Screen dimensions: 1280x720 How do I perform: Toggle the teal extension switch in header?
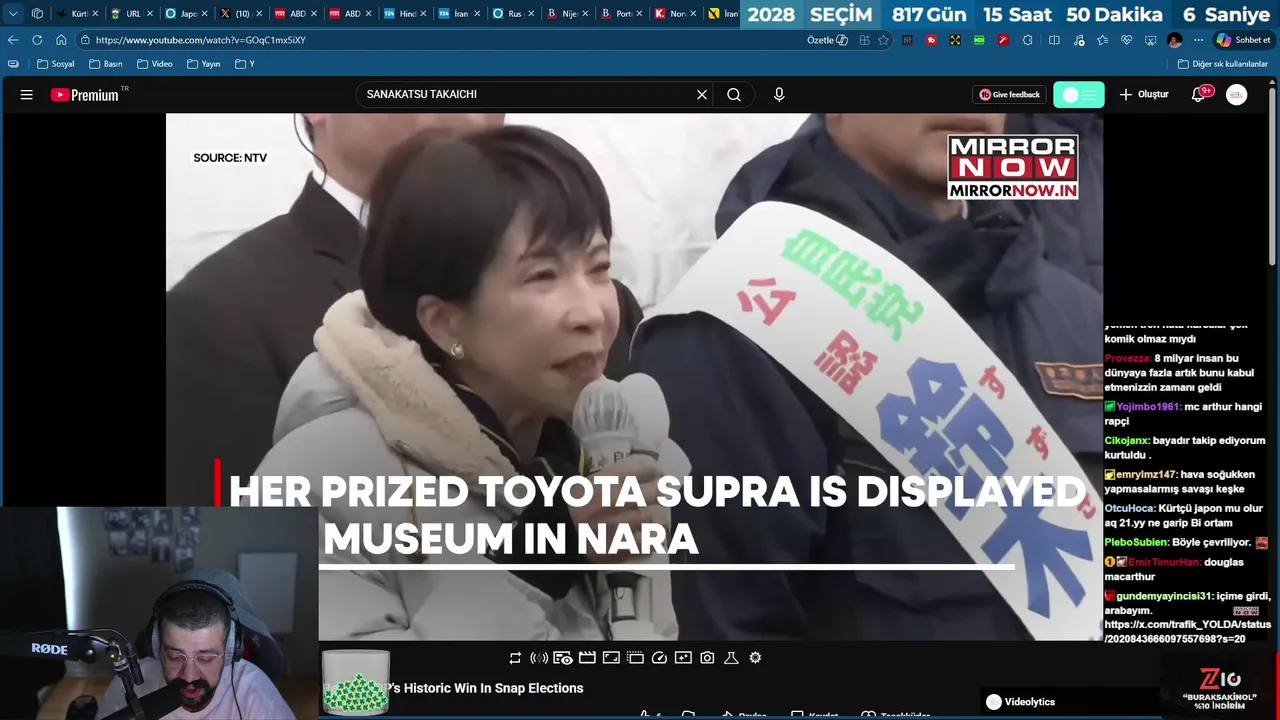(1079, 95)
